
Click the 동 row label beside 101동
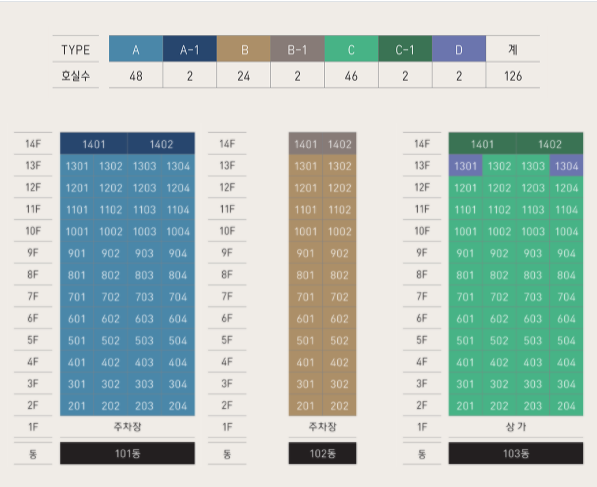[x=33, y=454]
